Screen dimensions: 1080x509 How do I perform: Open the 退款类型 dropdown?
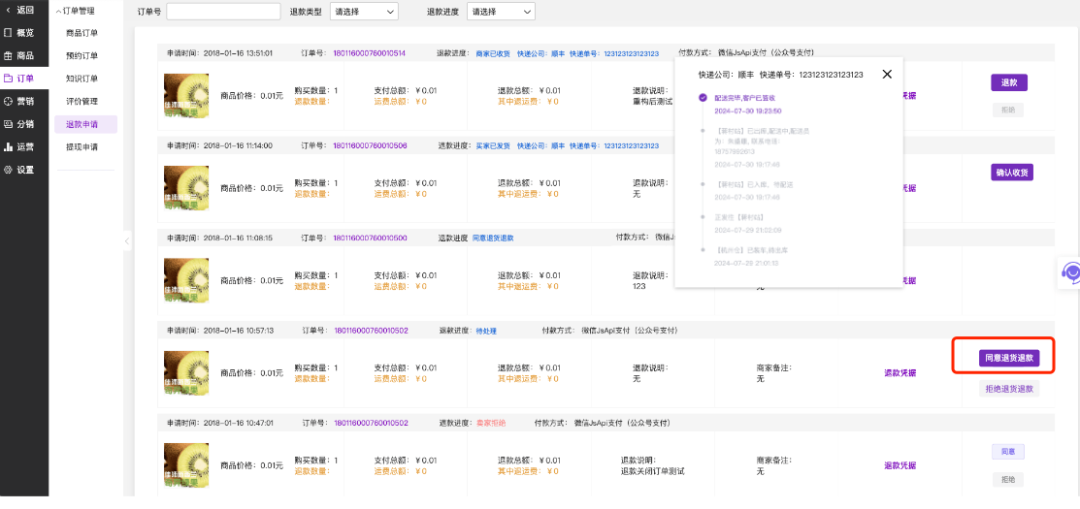(x=364, y=12)
